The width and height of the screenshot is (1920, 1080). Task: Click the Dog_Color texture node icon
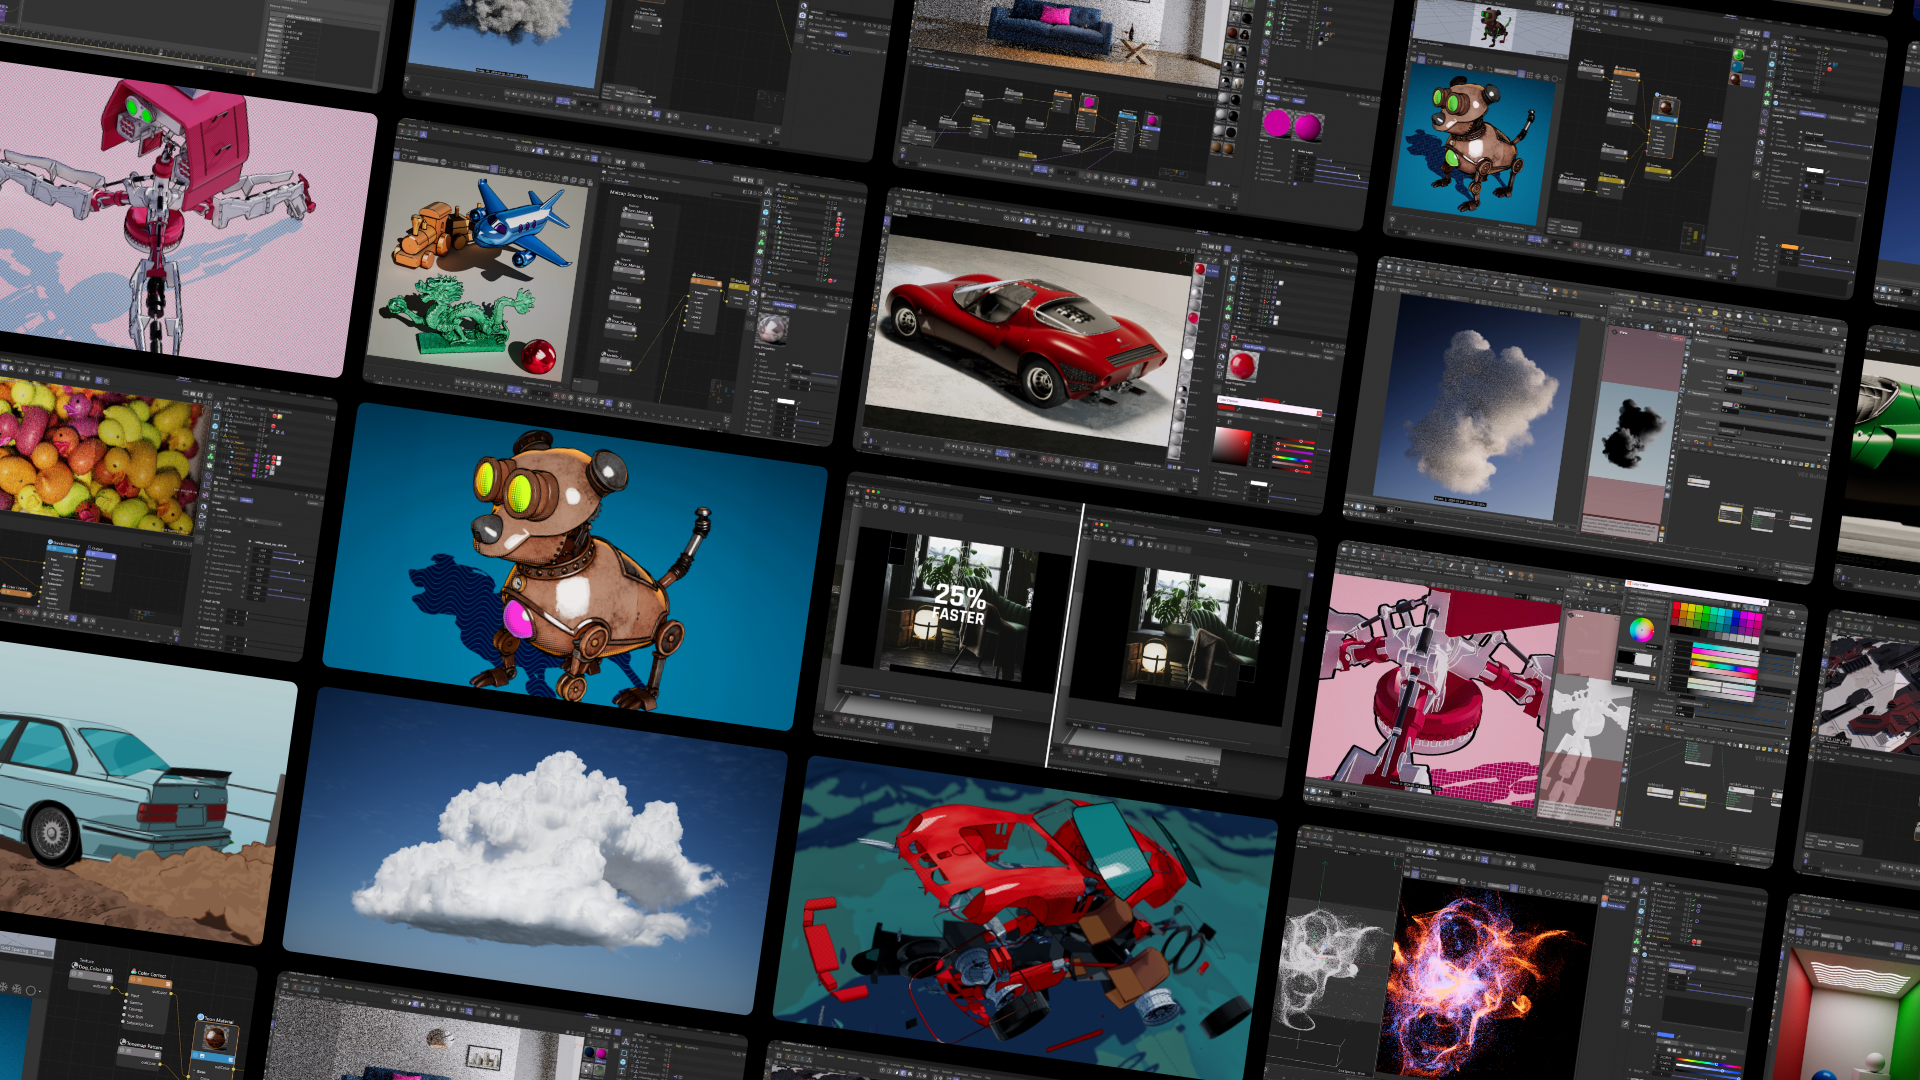pos(74,965)
